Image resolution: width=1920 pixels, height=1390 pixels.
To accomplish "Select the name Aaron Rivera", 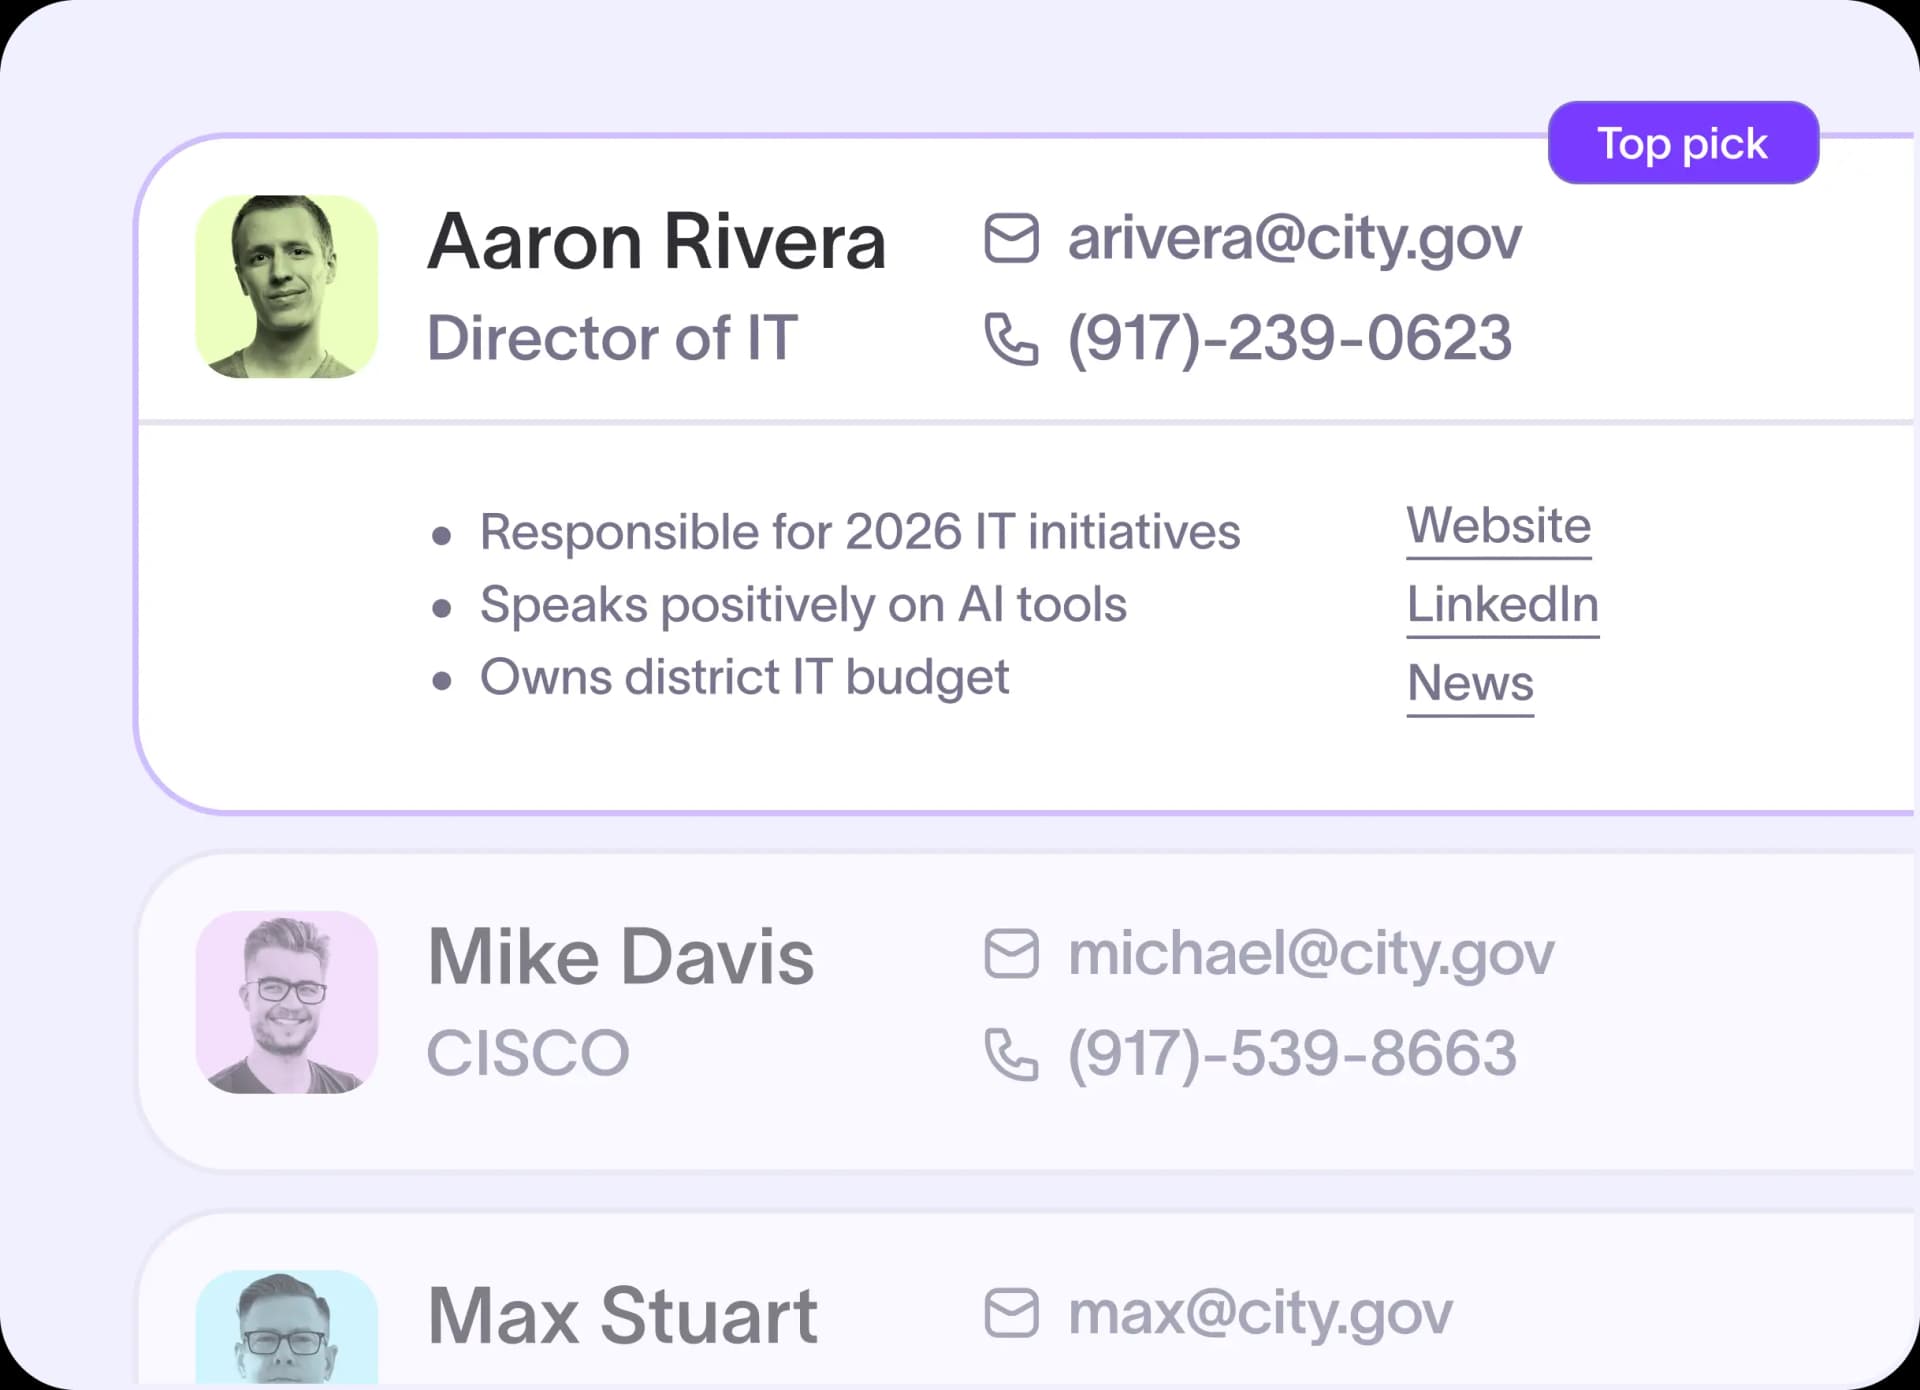I will pos(657,242).
